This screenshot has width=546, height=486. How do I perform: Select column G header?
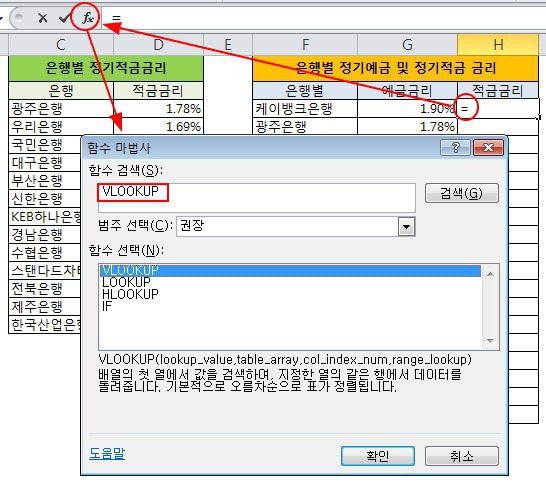[407, 45]
